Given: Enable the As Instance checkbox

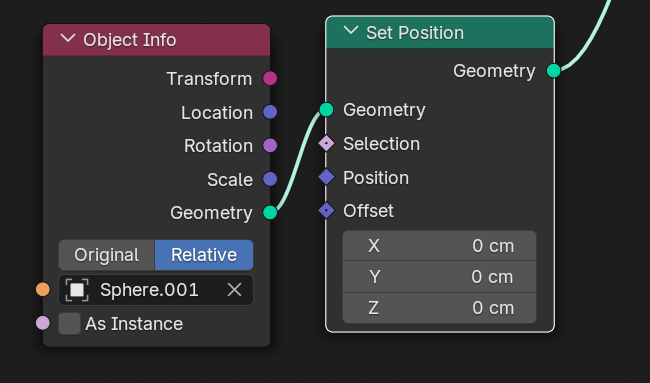Looking at the screenshot, I should click(x=69, y=324).
